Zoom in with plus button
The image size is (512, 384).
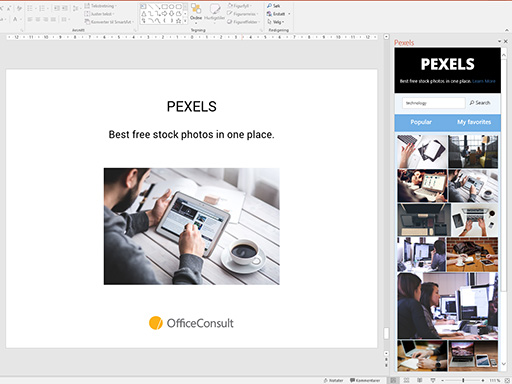(483, 380)
